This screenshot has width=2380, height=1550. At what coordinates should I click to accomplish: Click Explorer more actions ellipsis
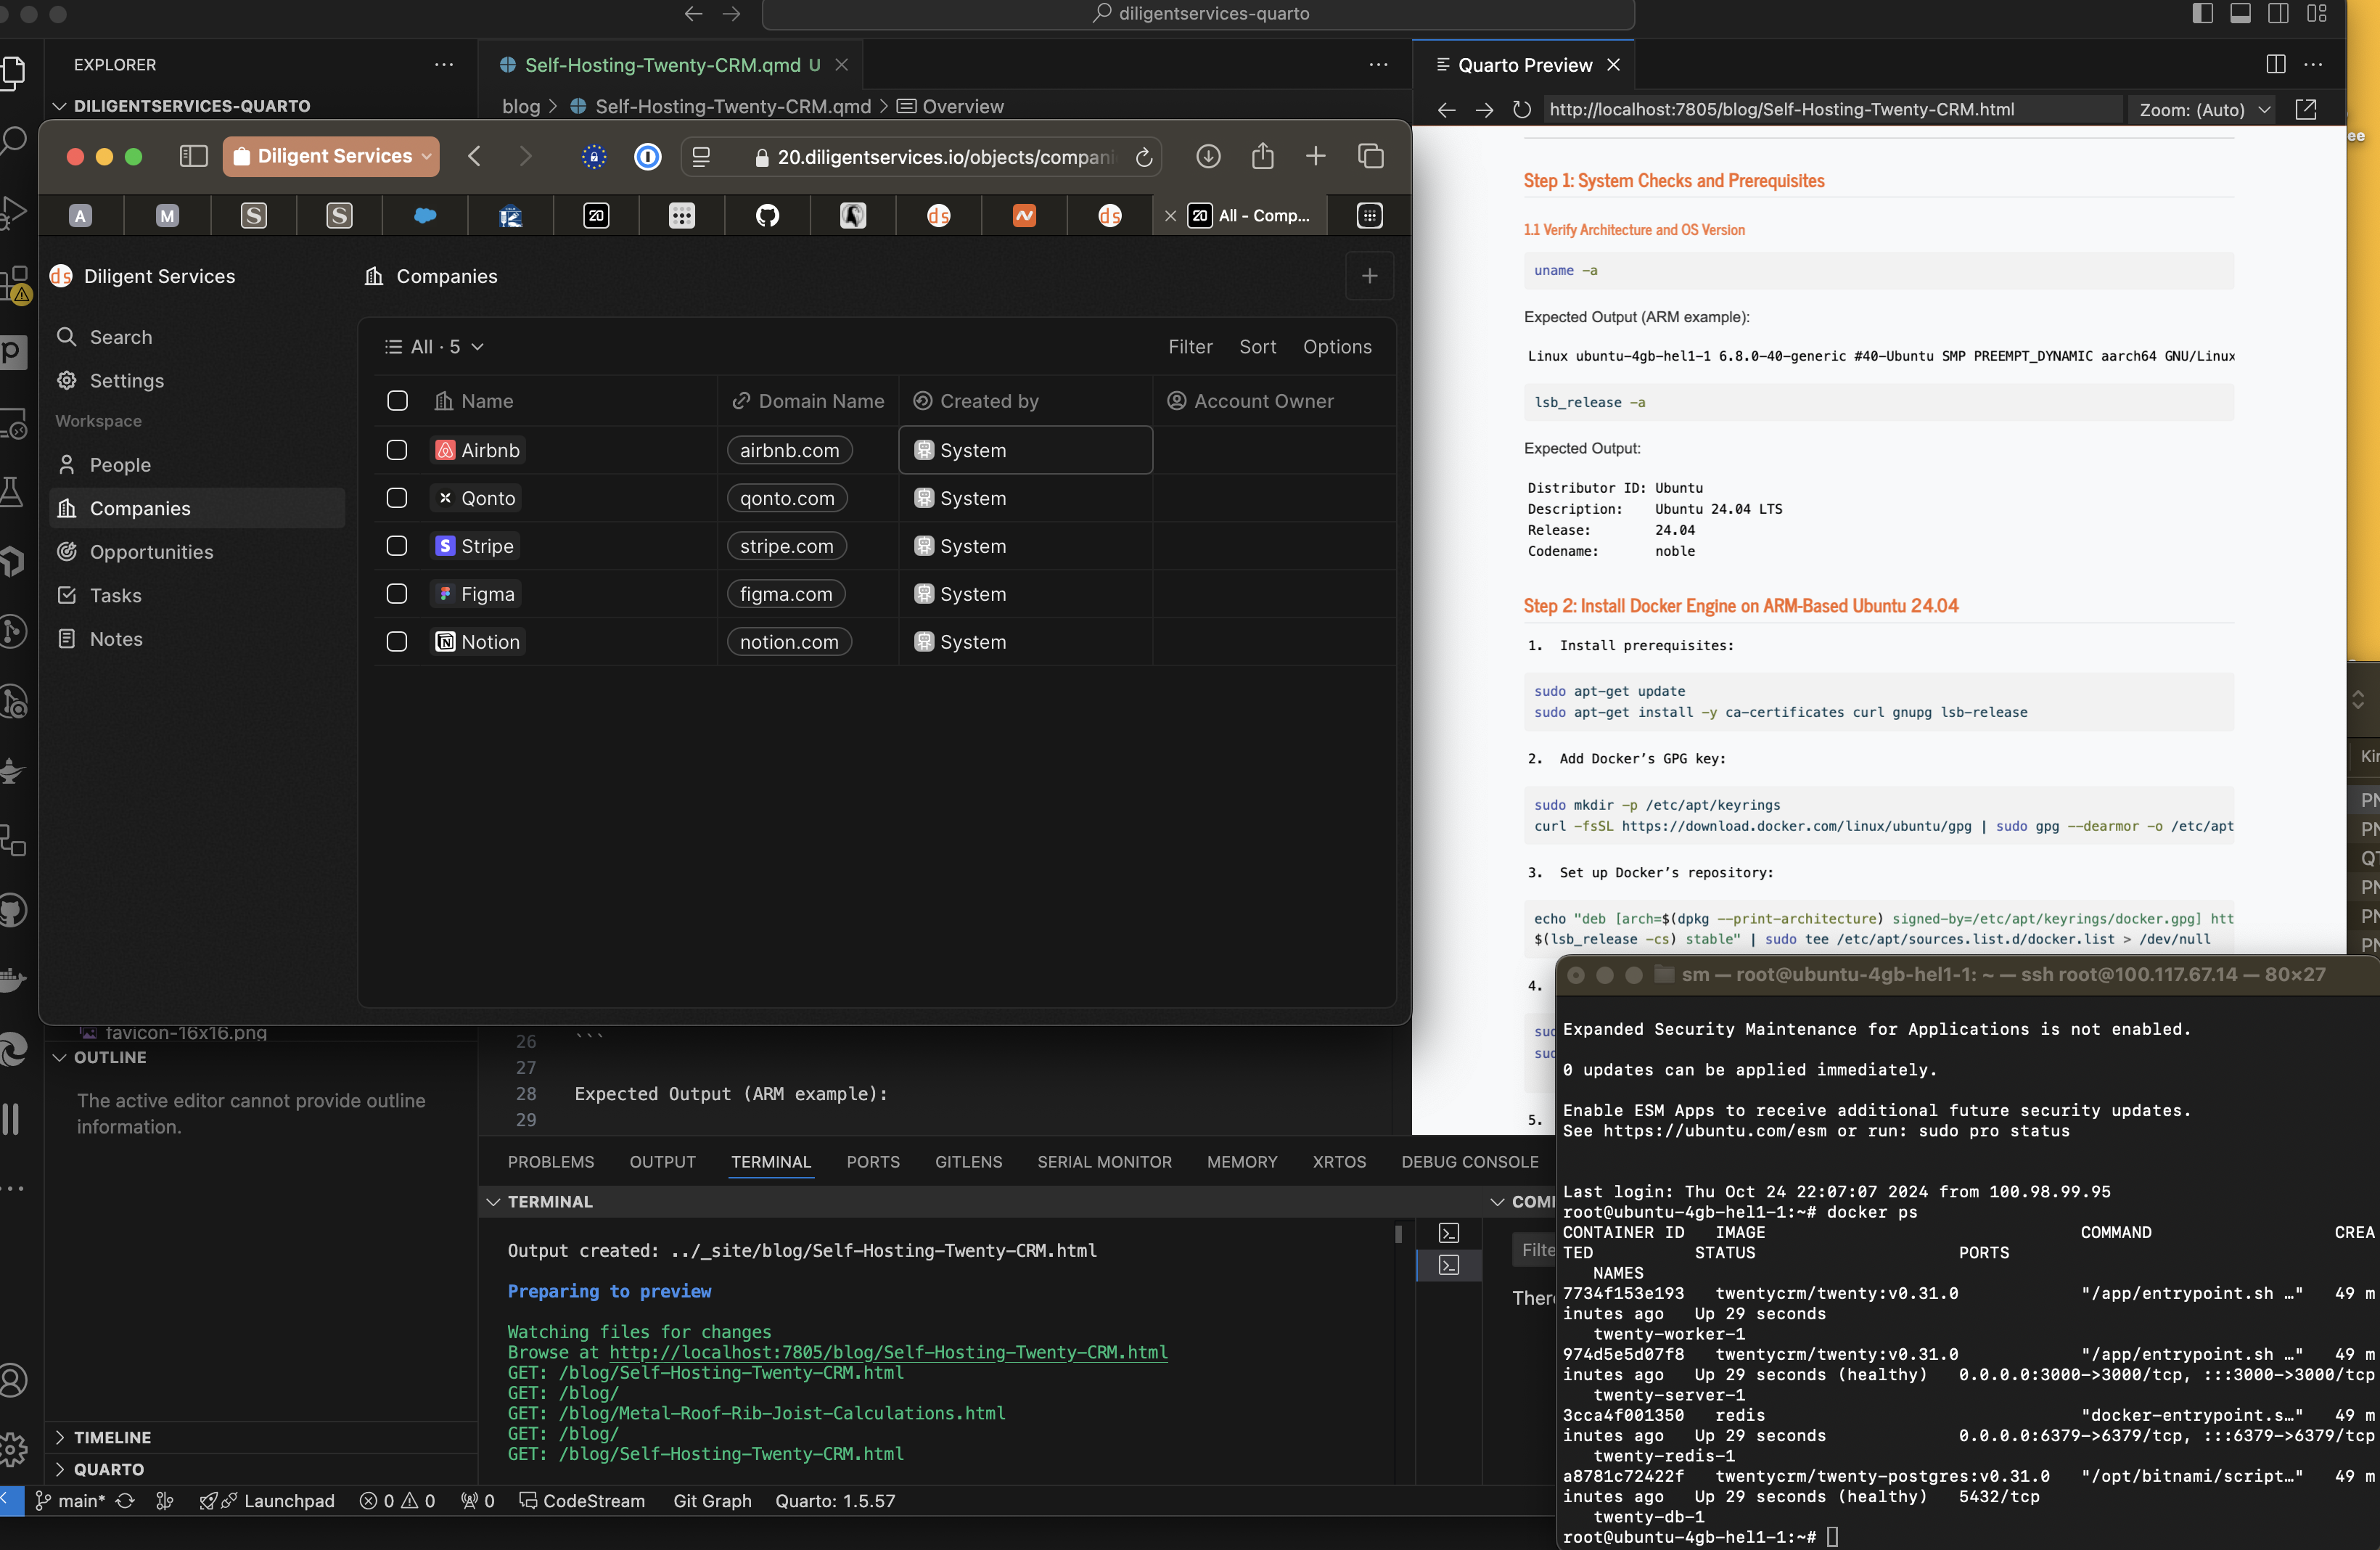click(444, 64)
